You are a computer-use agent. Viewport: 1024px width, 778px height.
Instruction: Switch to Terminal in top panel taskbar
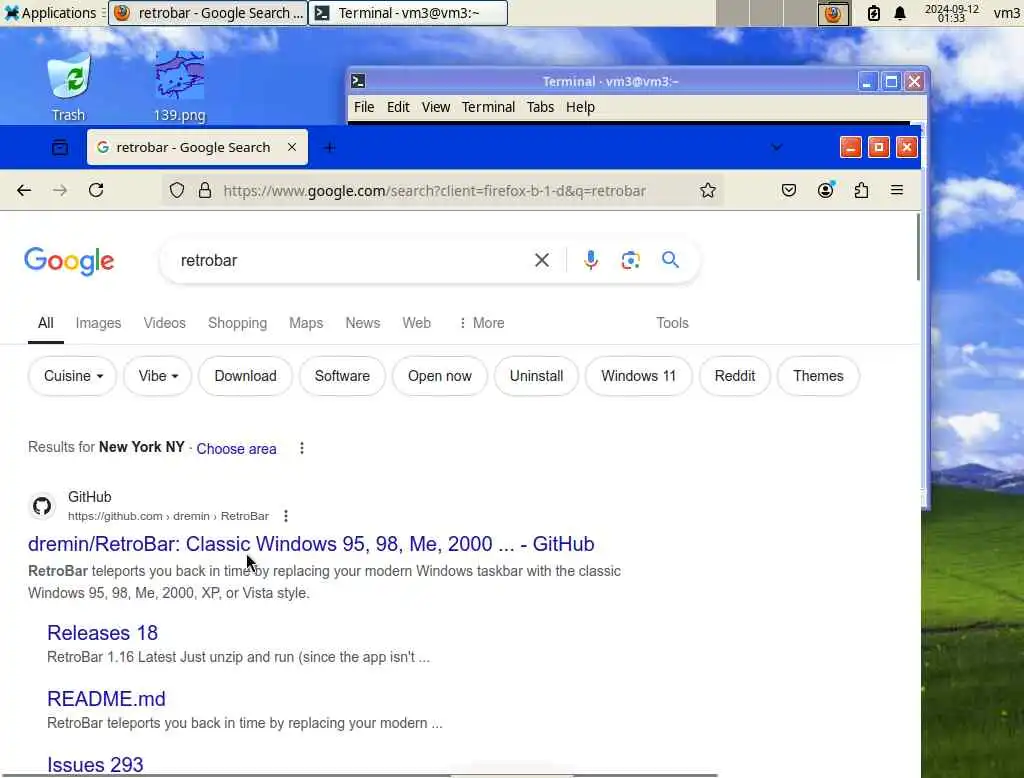tap(408, 13)
